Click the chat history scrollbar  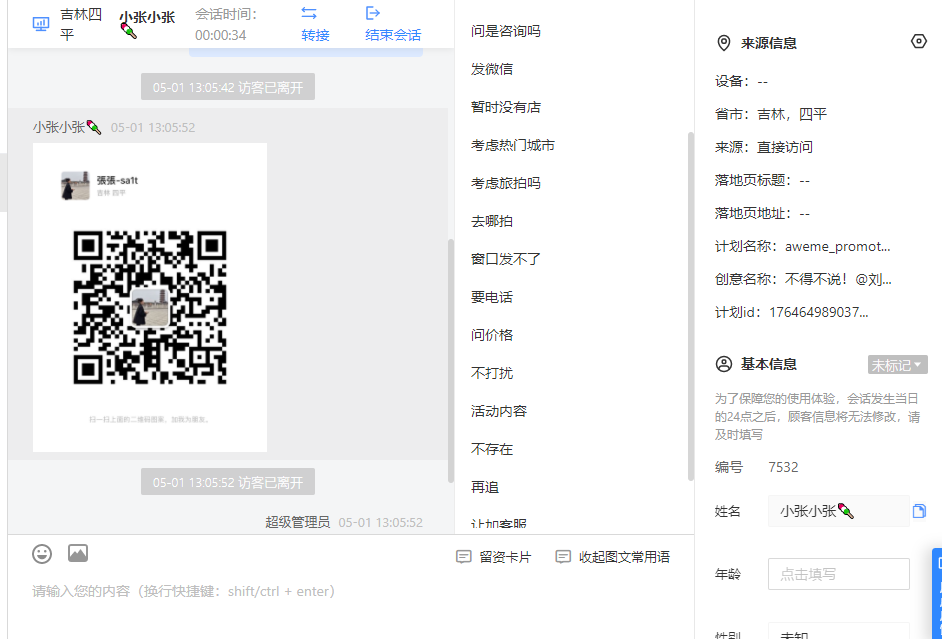point(451,360)
